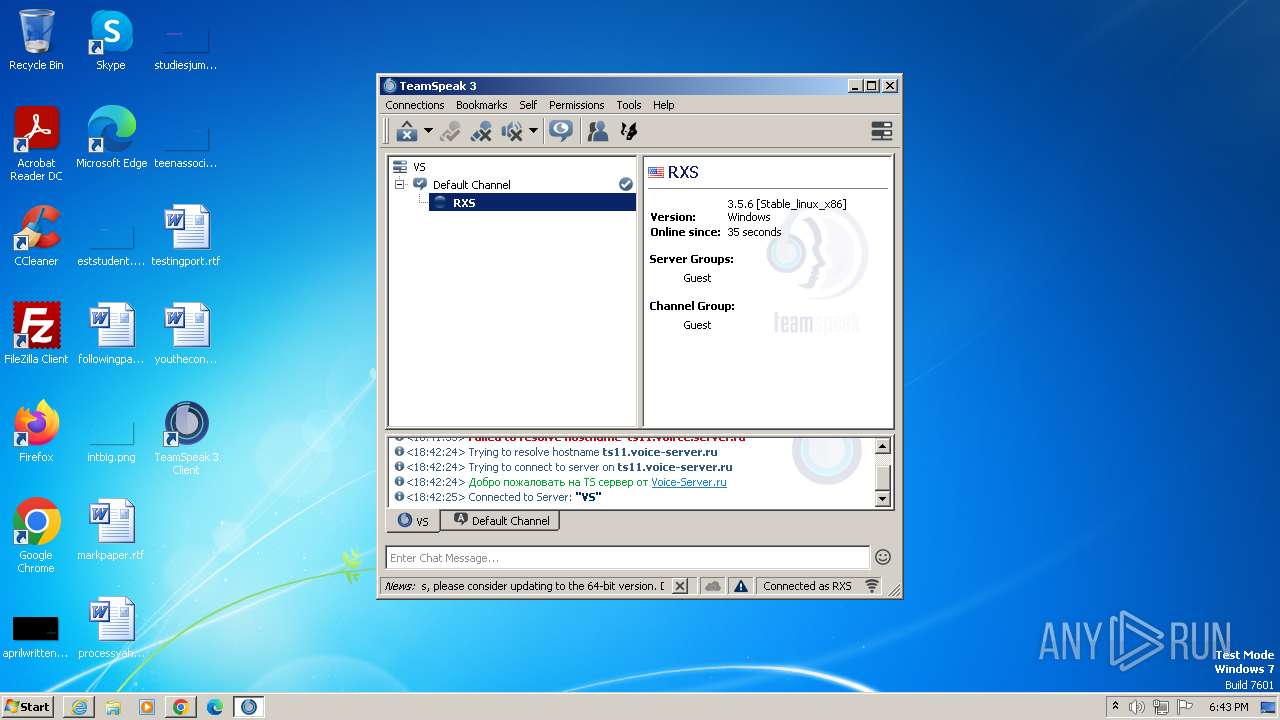Open the TeamSpeak 3 Client desktop shortcut
This screenshot has height=720, width=1280.
pos(186,439)
